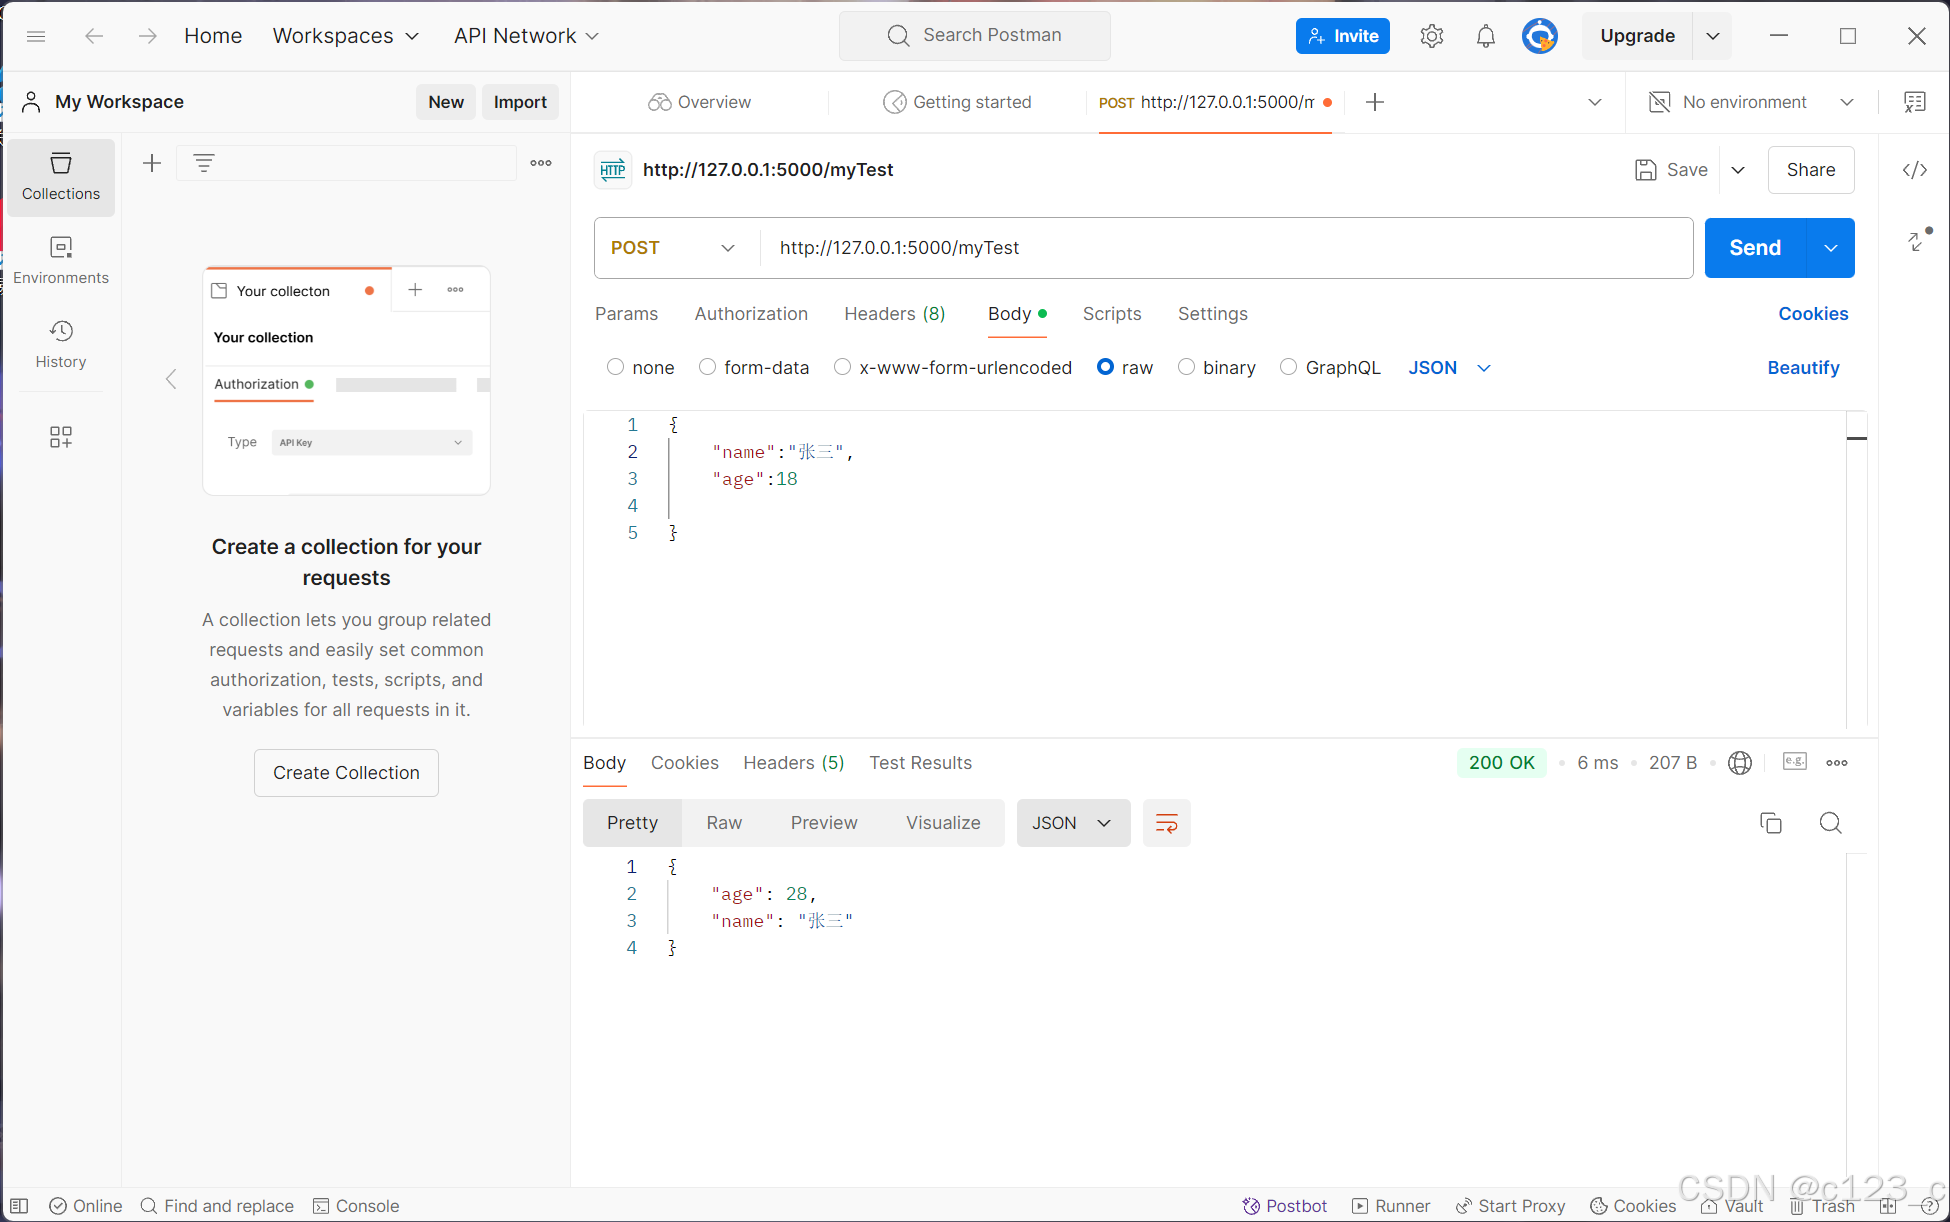Click the Create Collection button
The width and height of the screenshot is (1950, 1222).
[x=346, y=773]
